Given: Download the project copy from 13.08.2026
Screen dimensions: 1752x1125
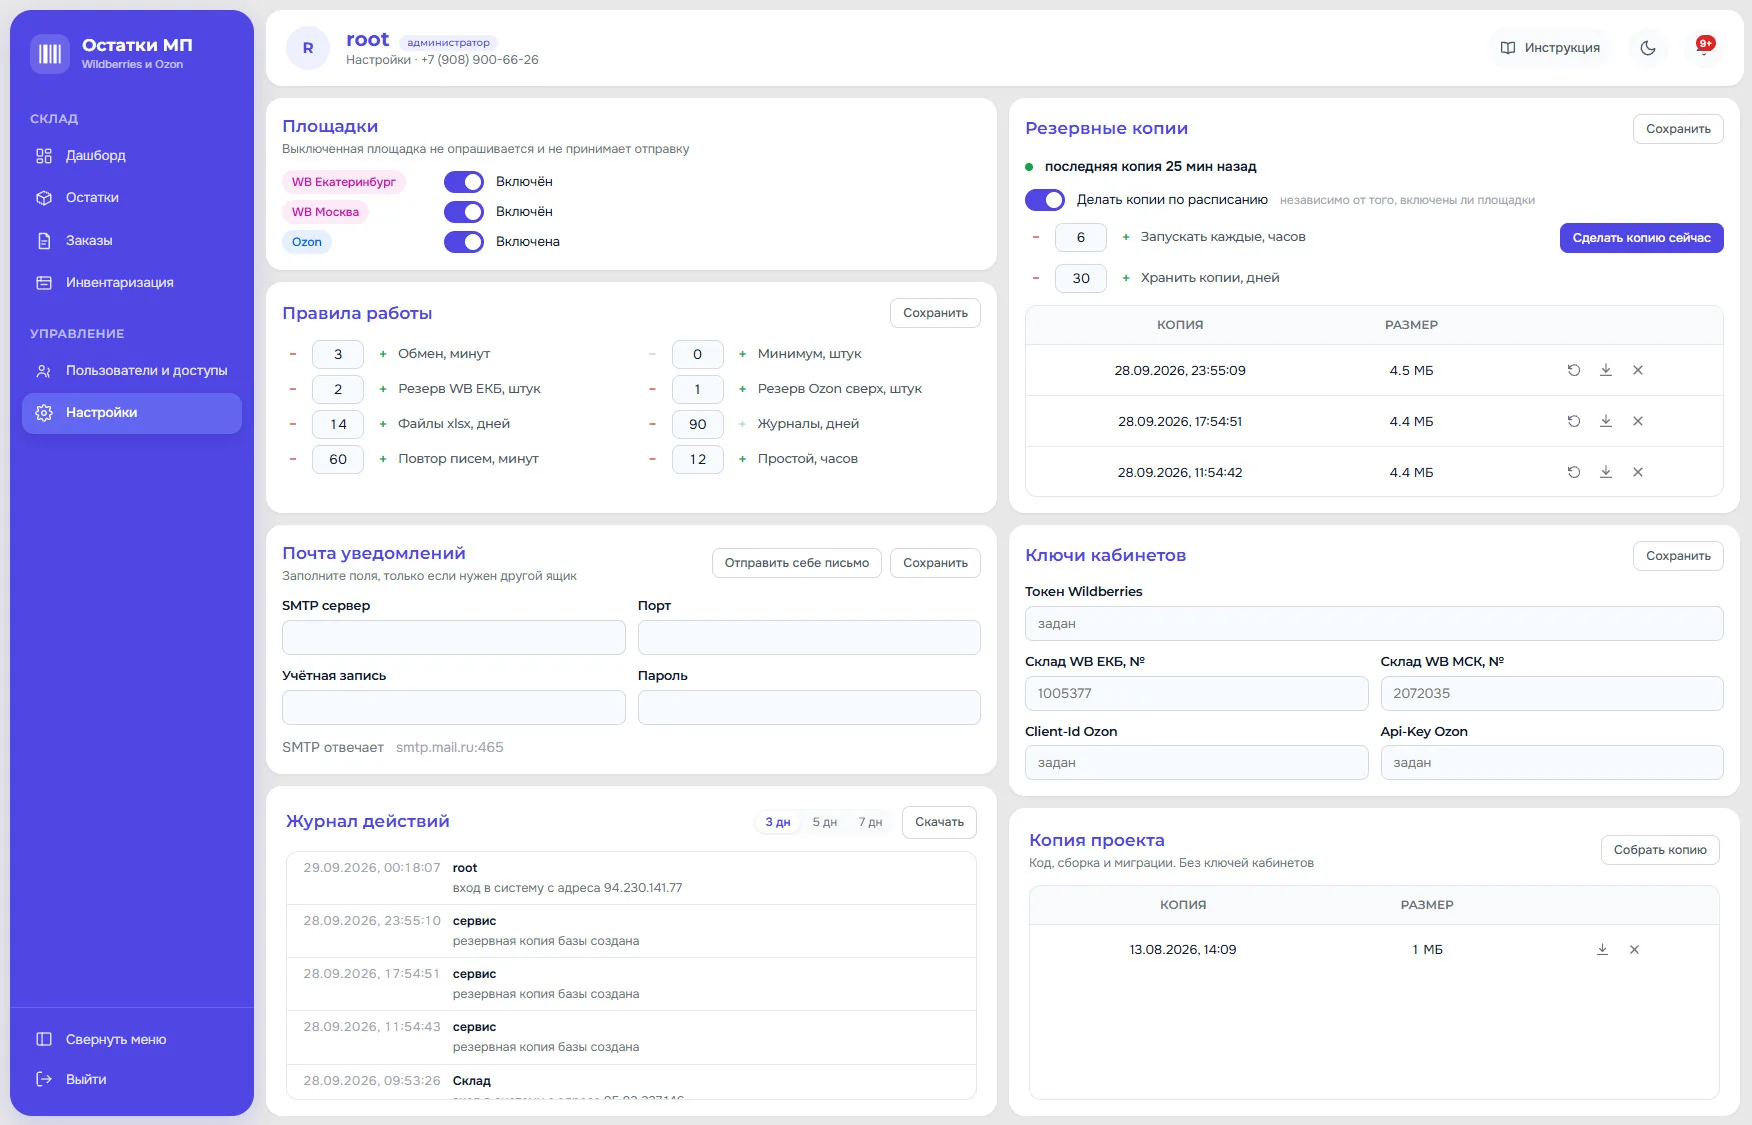Looking at the screenshot, I should [1602, 949].
